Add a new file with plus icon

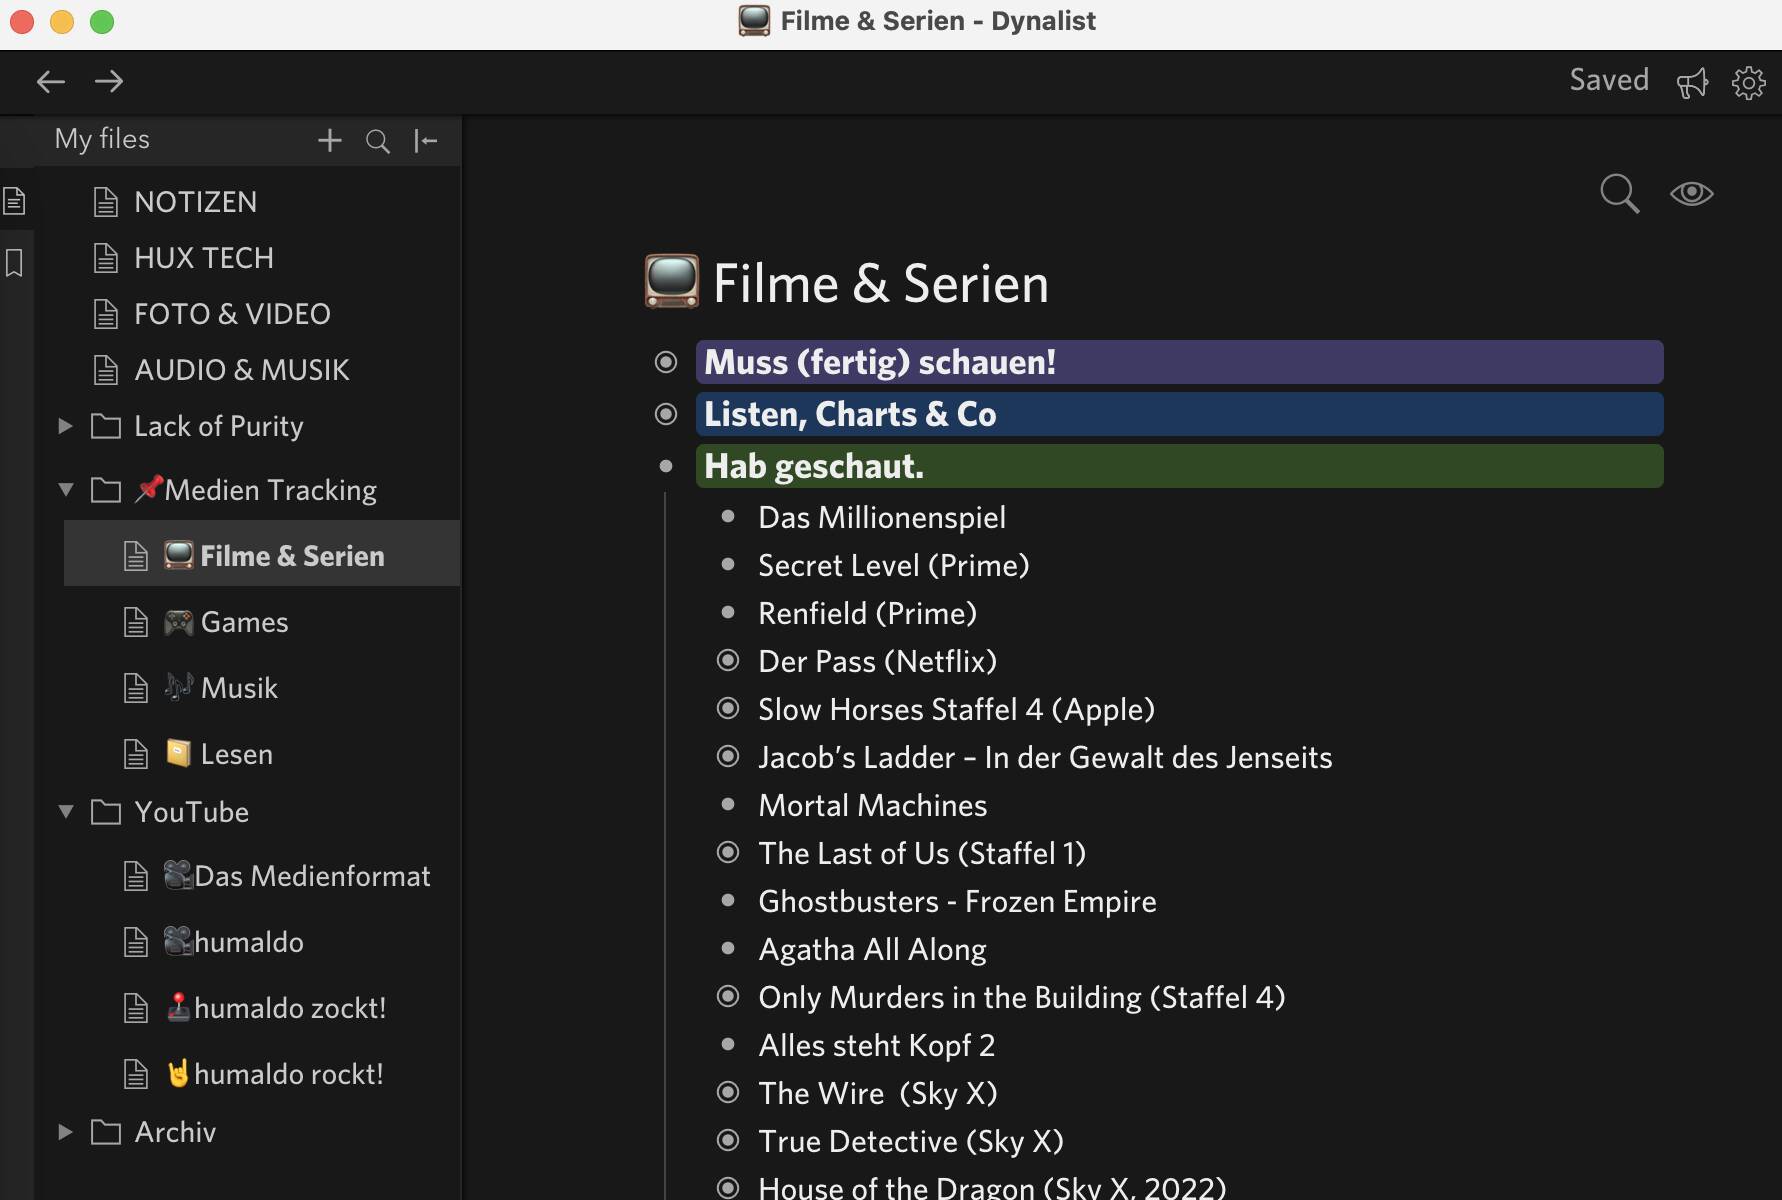(330, 141)
